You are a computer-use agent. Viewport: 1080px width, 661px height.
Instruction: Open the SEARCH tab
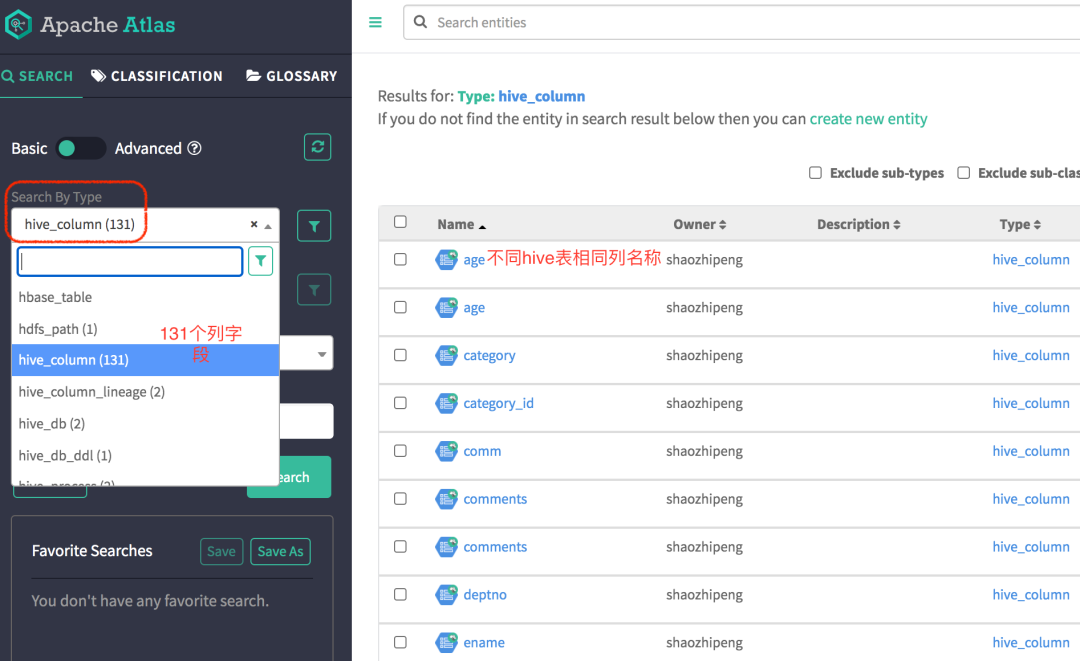click(38, 76)
